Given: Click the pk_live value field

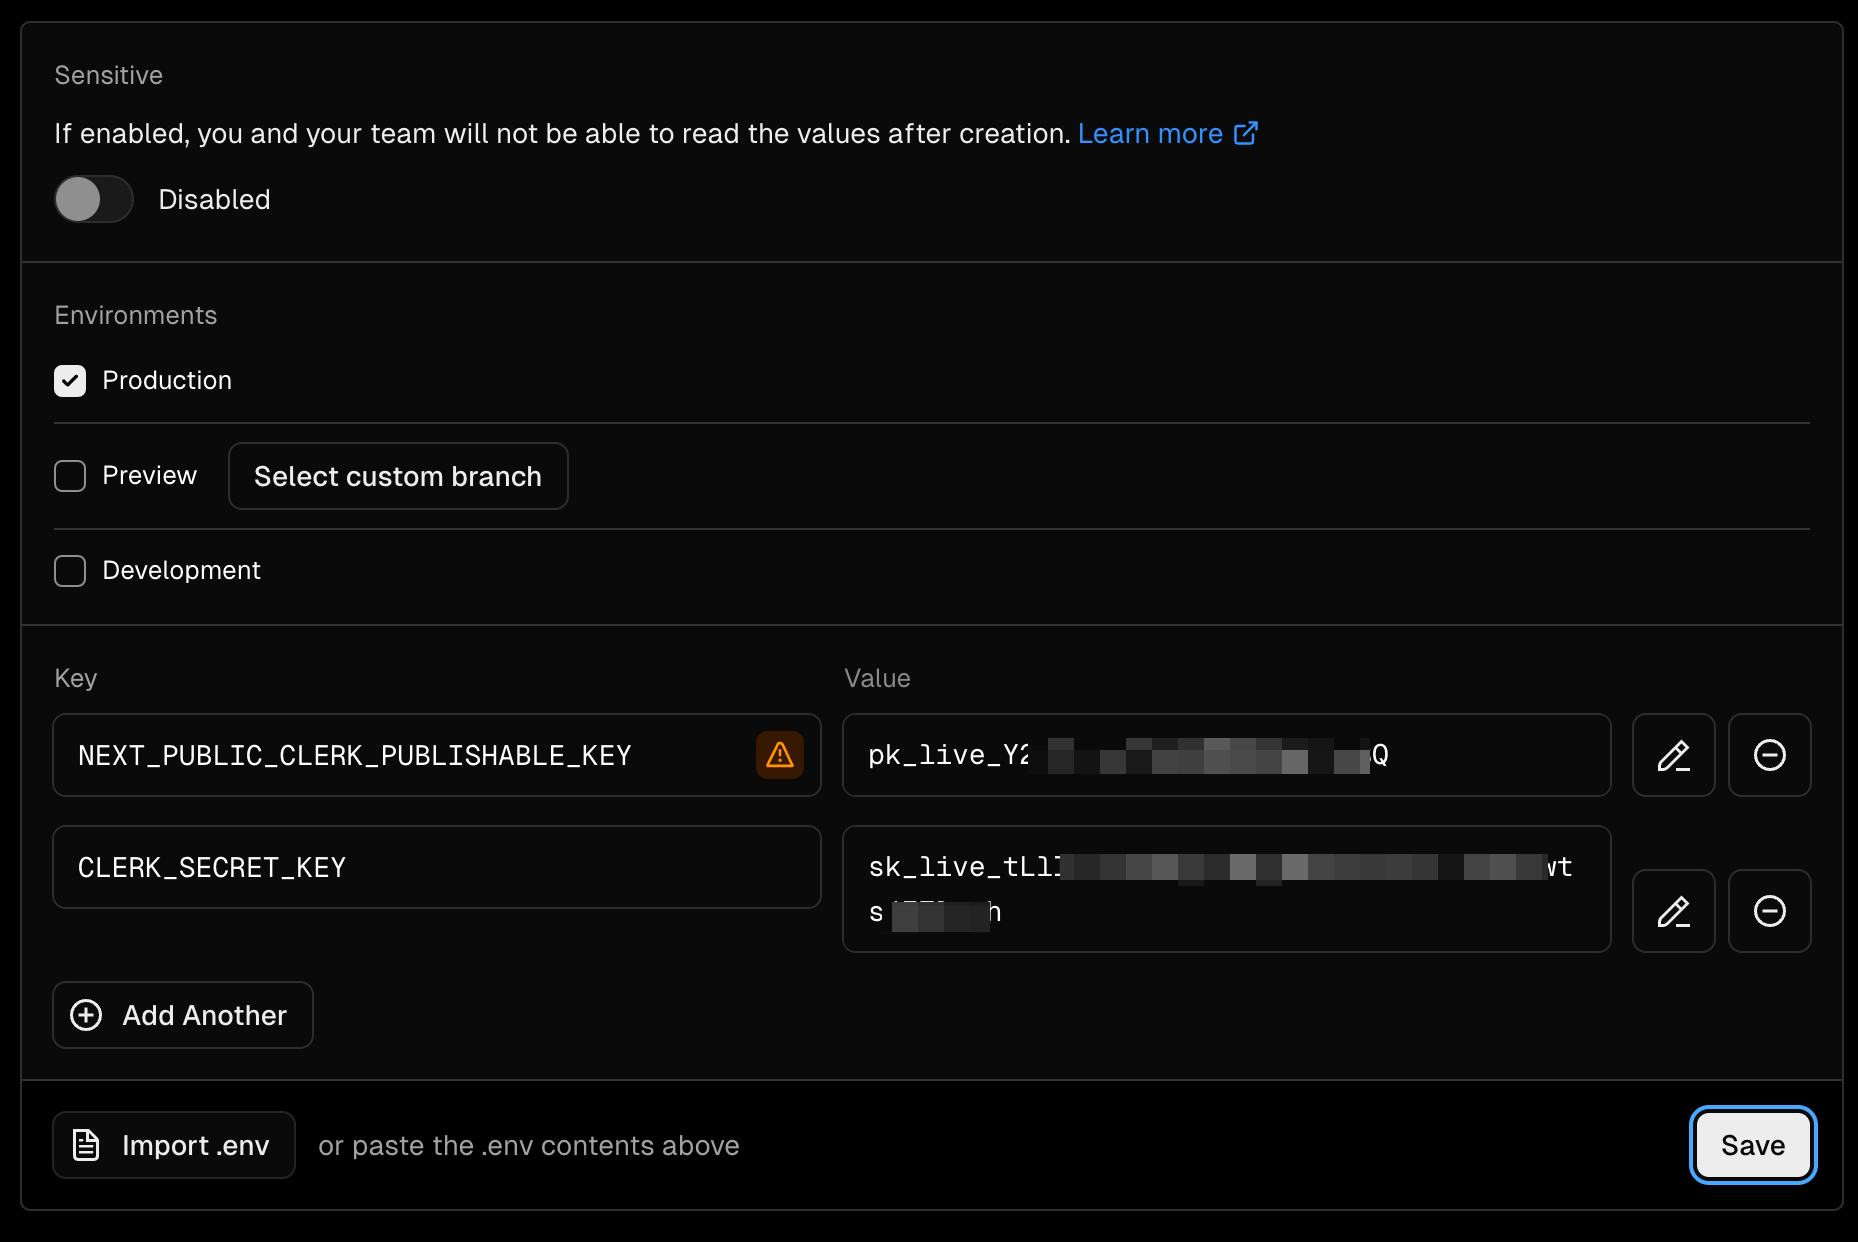Looking at the screenshot, I should coord(1227,755).
